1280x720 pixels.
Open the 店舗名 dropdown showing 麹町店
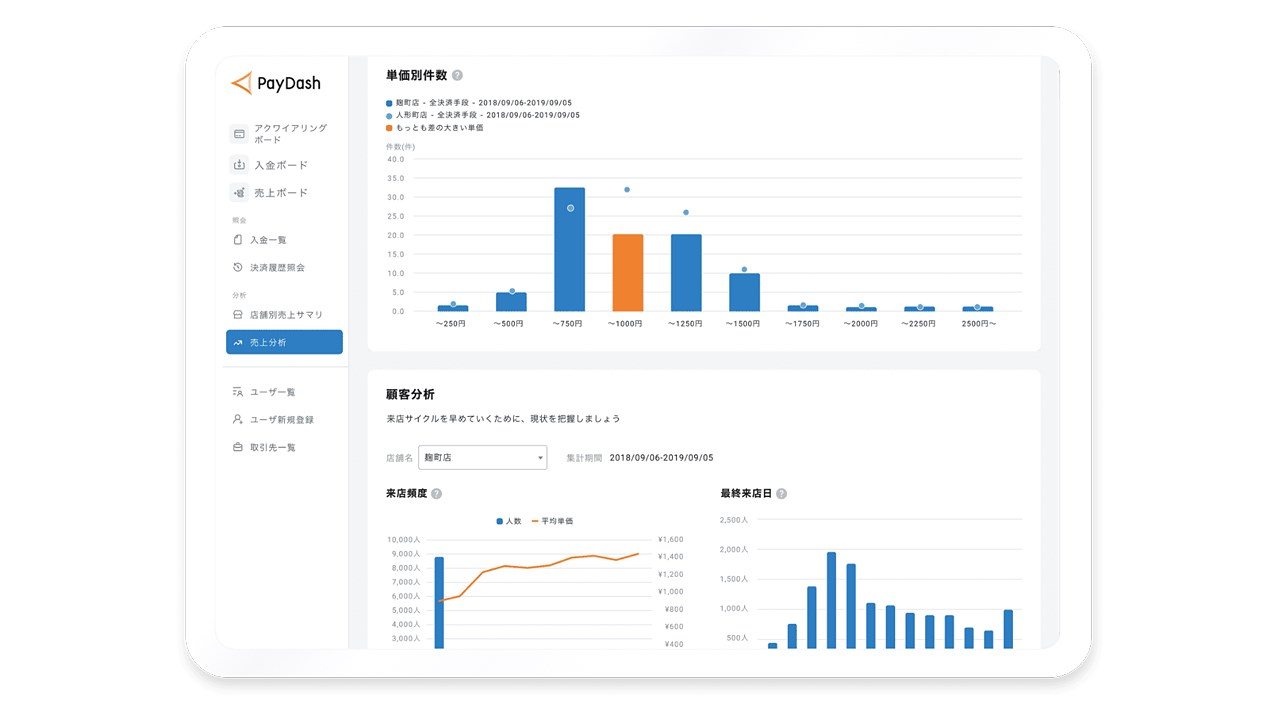coord(482,457)
